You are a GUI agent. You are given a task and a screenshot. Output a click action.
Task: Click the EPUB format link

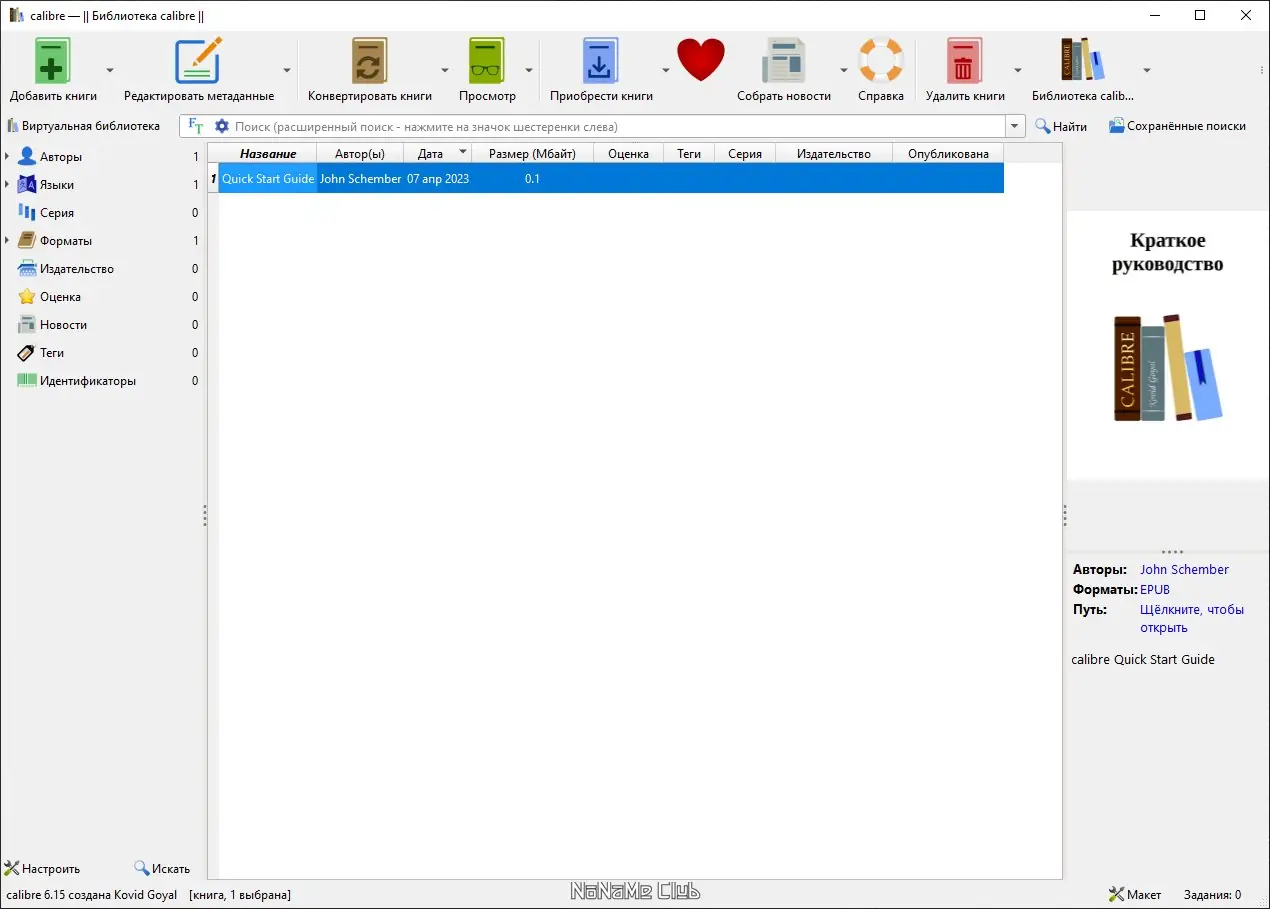click(x=1155, y=590)
